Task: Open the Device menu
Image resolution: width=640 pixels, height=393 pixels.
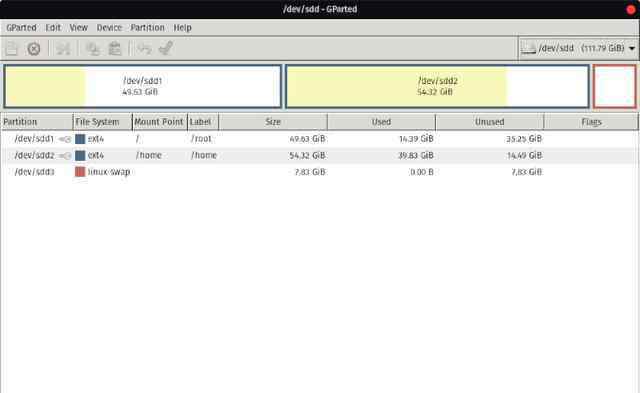Action: pos(109,27)
